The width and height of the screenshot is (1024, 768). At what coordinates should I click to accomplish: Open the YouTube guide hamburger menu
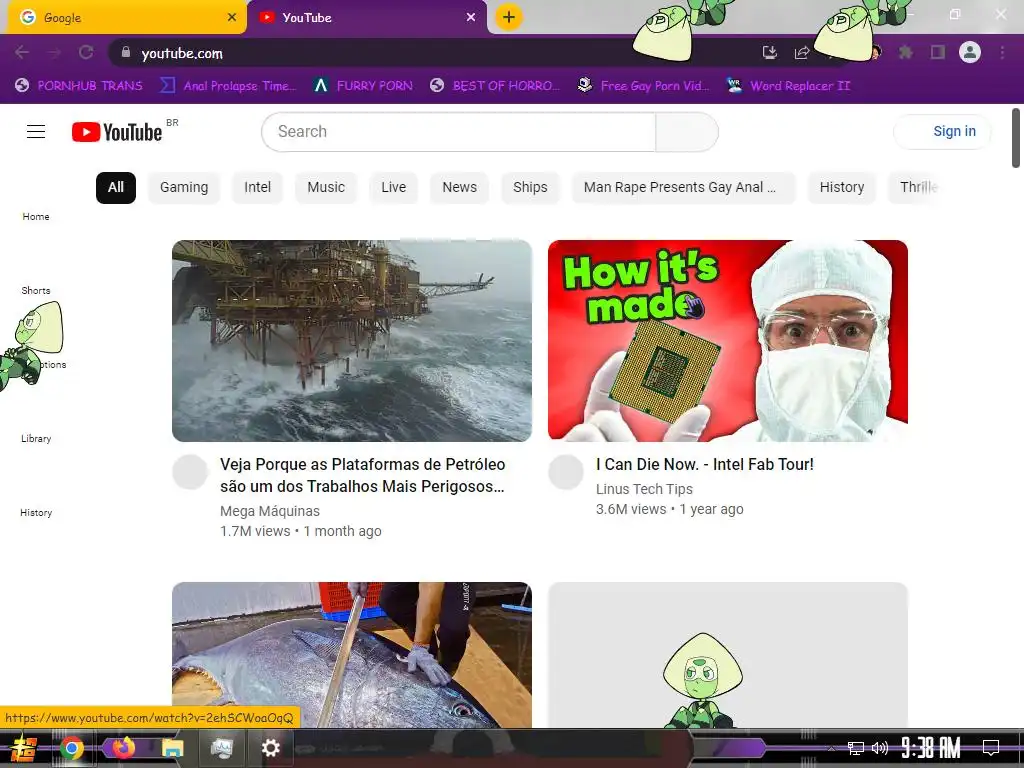[x=36, y=132]
